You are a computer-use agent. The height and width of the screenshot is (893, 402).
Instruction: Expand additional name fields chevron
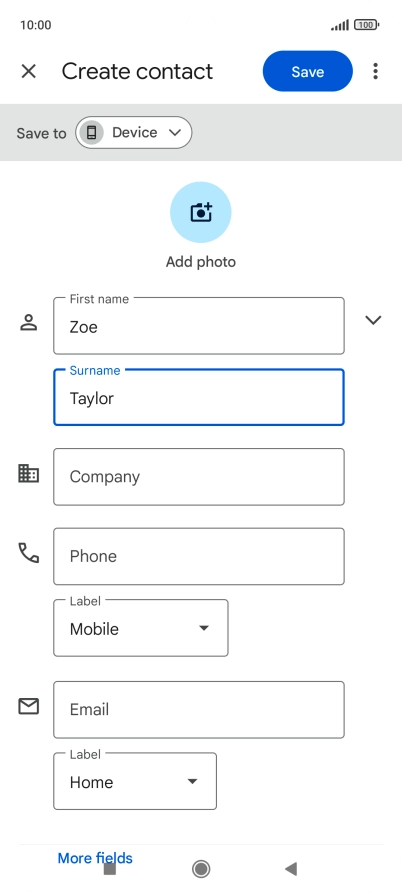pos(373,320)
